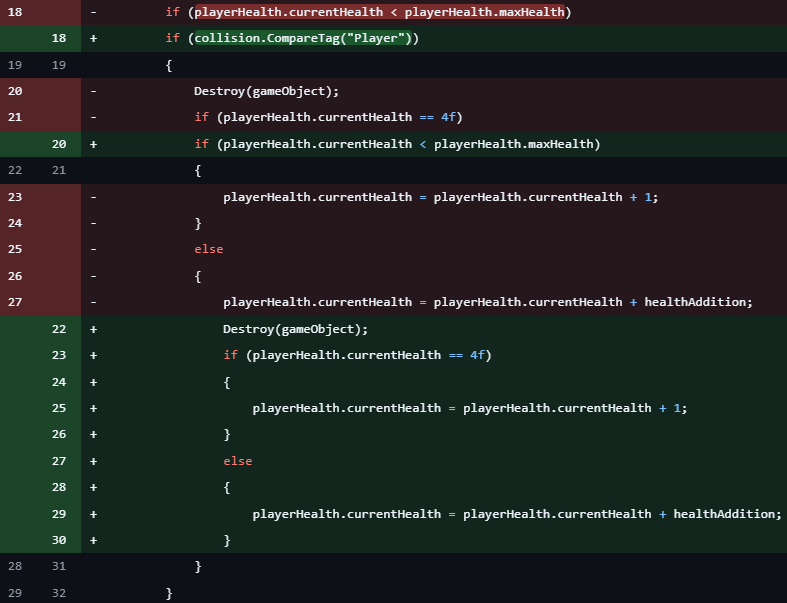
Task: Click new line number 32
Action: pyautogui.click(x=59, y=593)
